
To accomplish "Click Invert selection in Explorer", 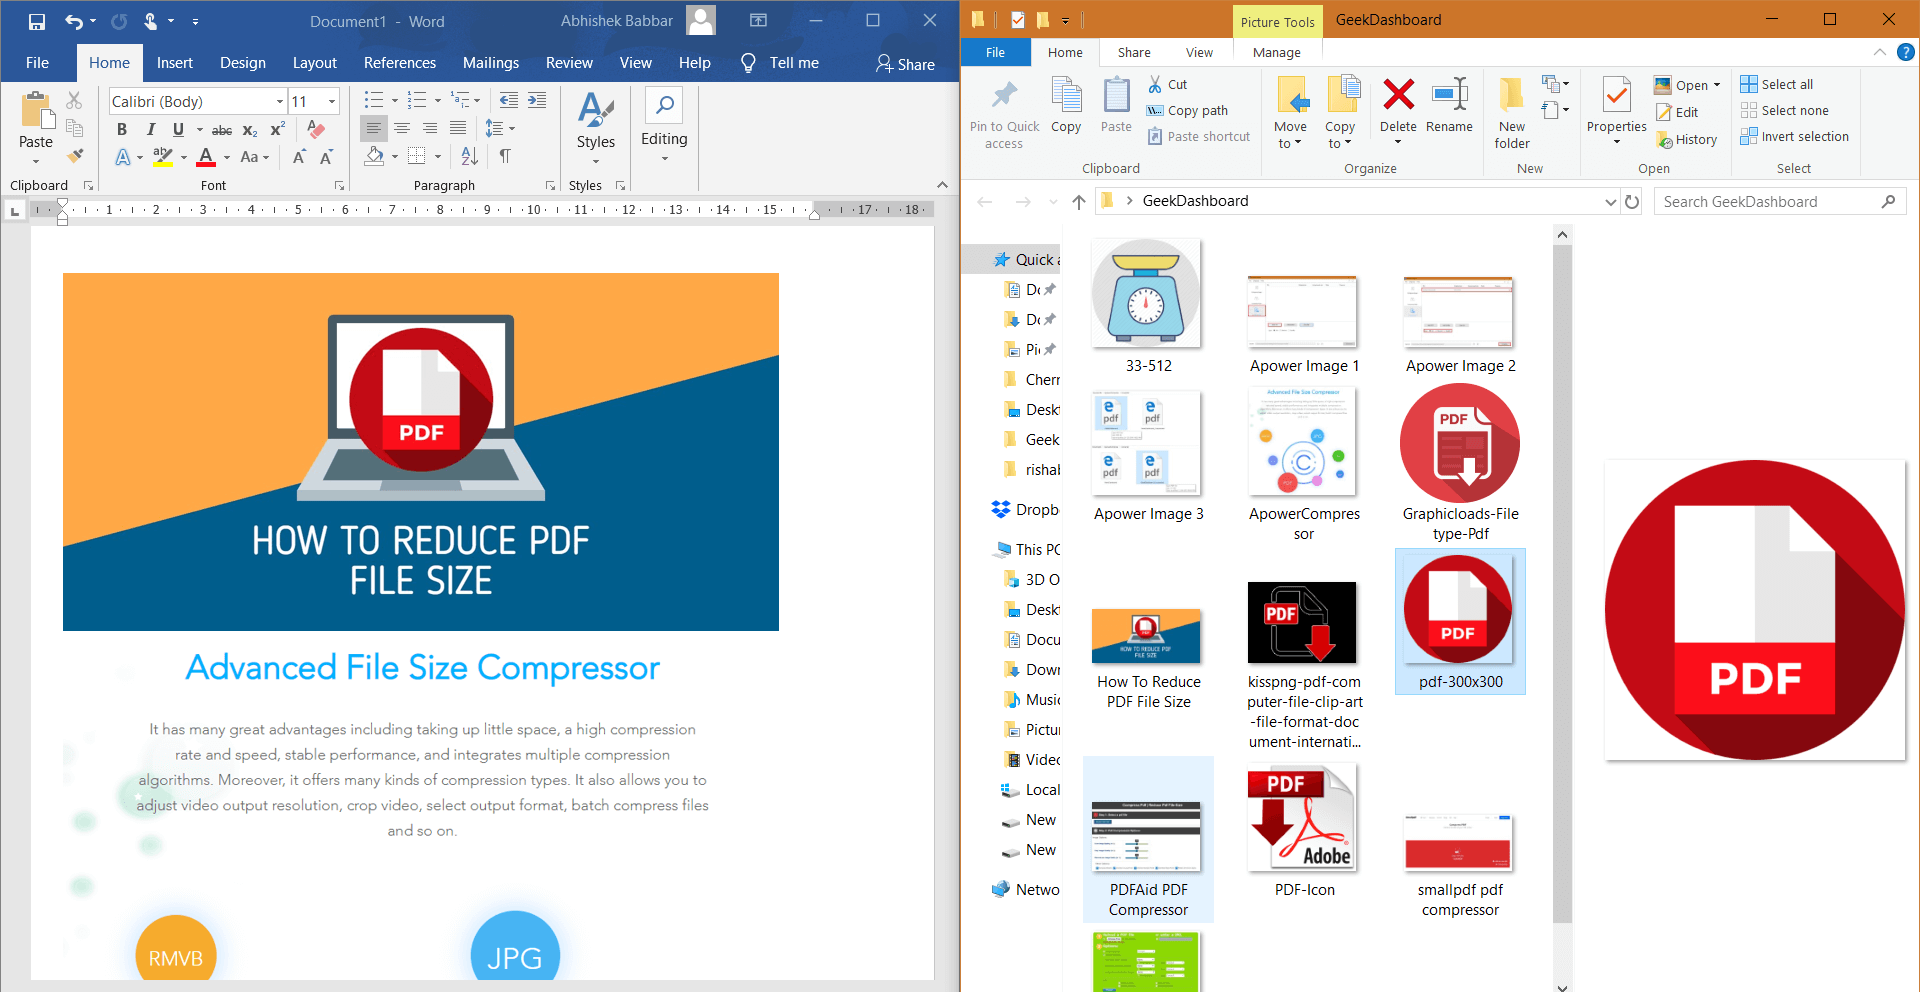I will tap(1794, 137).
